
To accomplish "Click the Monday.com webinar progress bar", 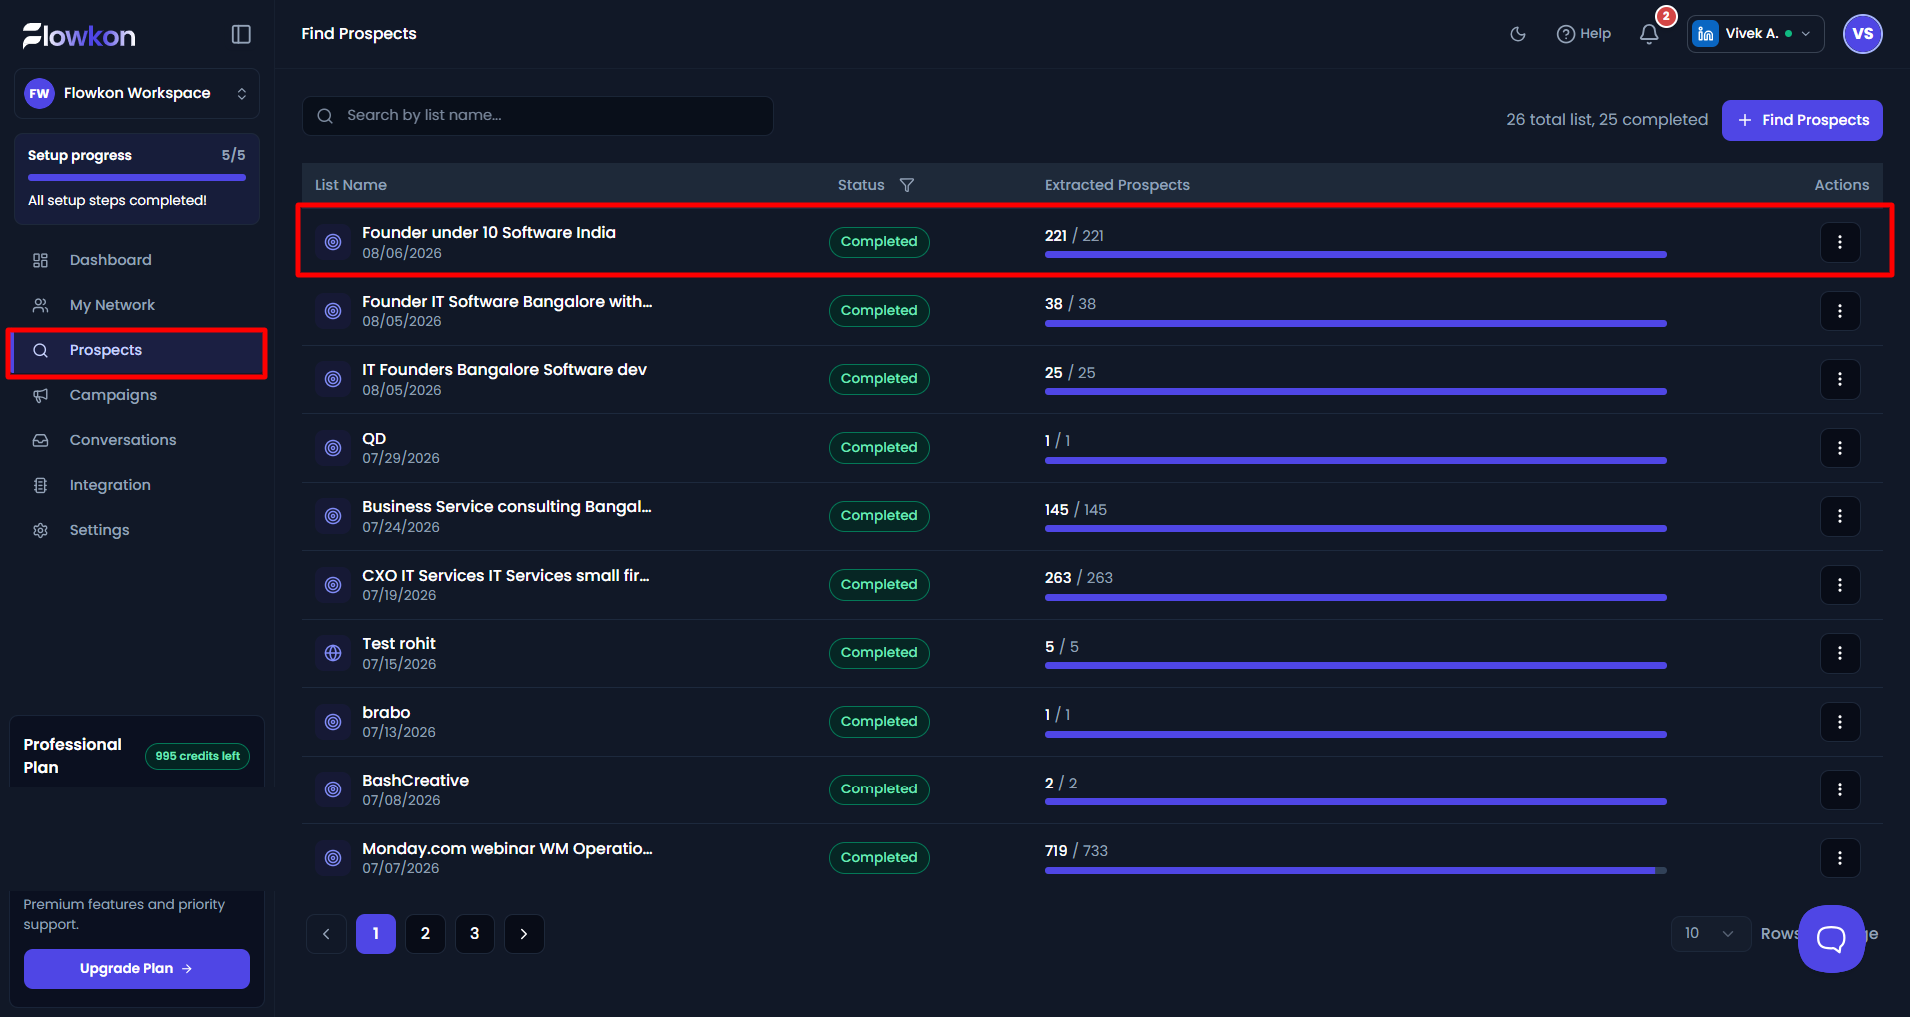I will [1355, 871].
